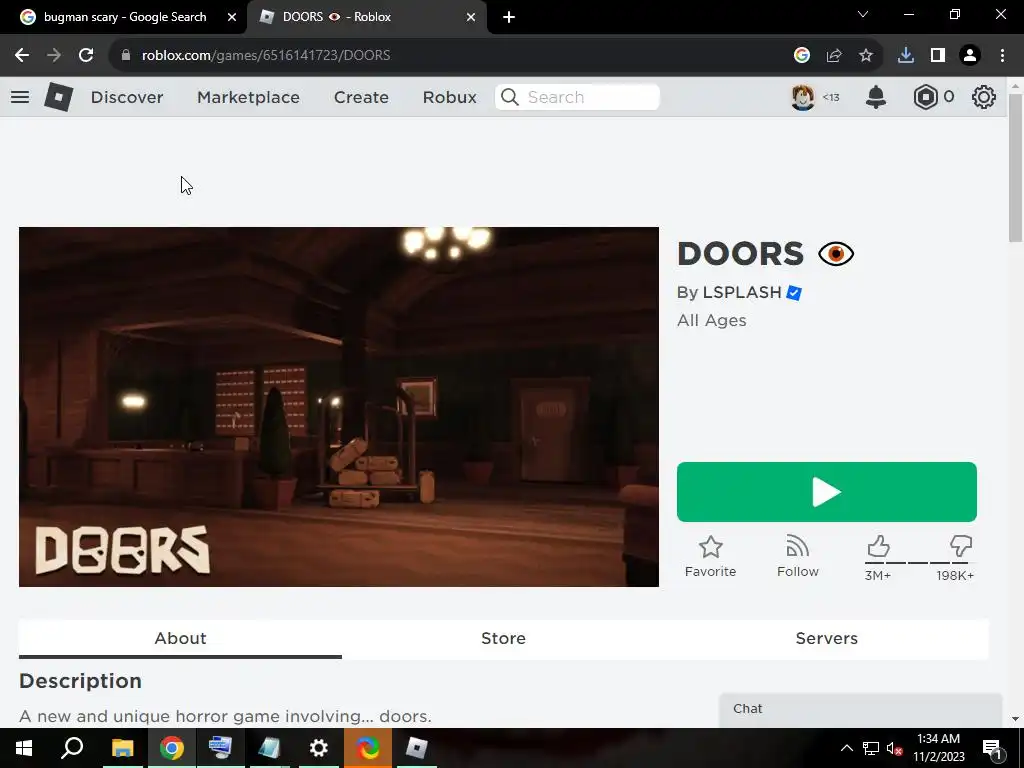Click the scrollbar down arrow
Image resolution: width=1024 pixels, height=768 pixels.
(1016, 718)
